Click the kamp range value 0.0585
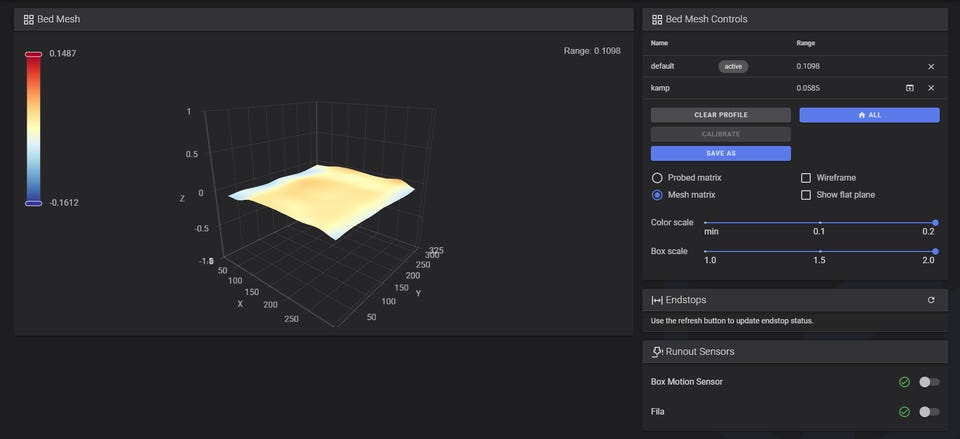 [x=808, y=88]
